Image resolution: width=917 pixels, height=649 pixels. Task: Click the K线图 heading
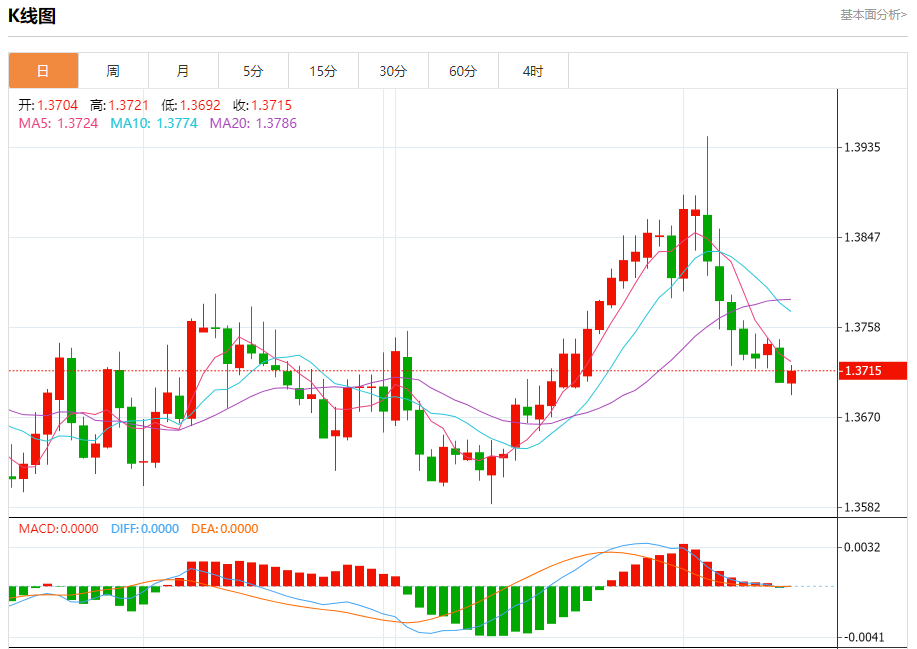[x=32, y=16]
